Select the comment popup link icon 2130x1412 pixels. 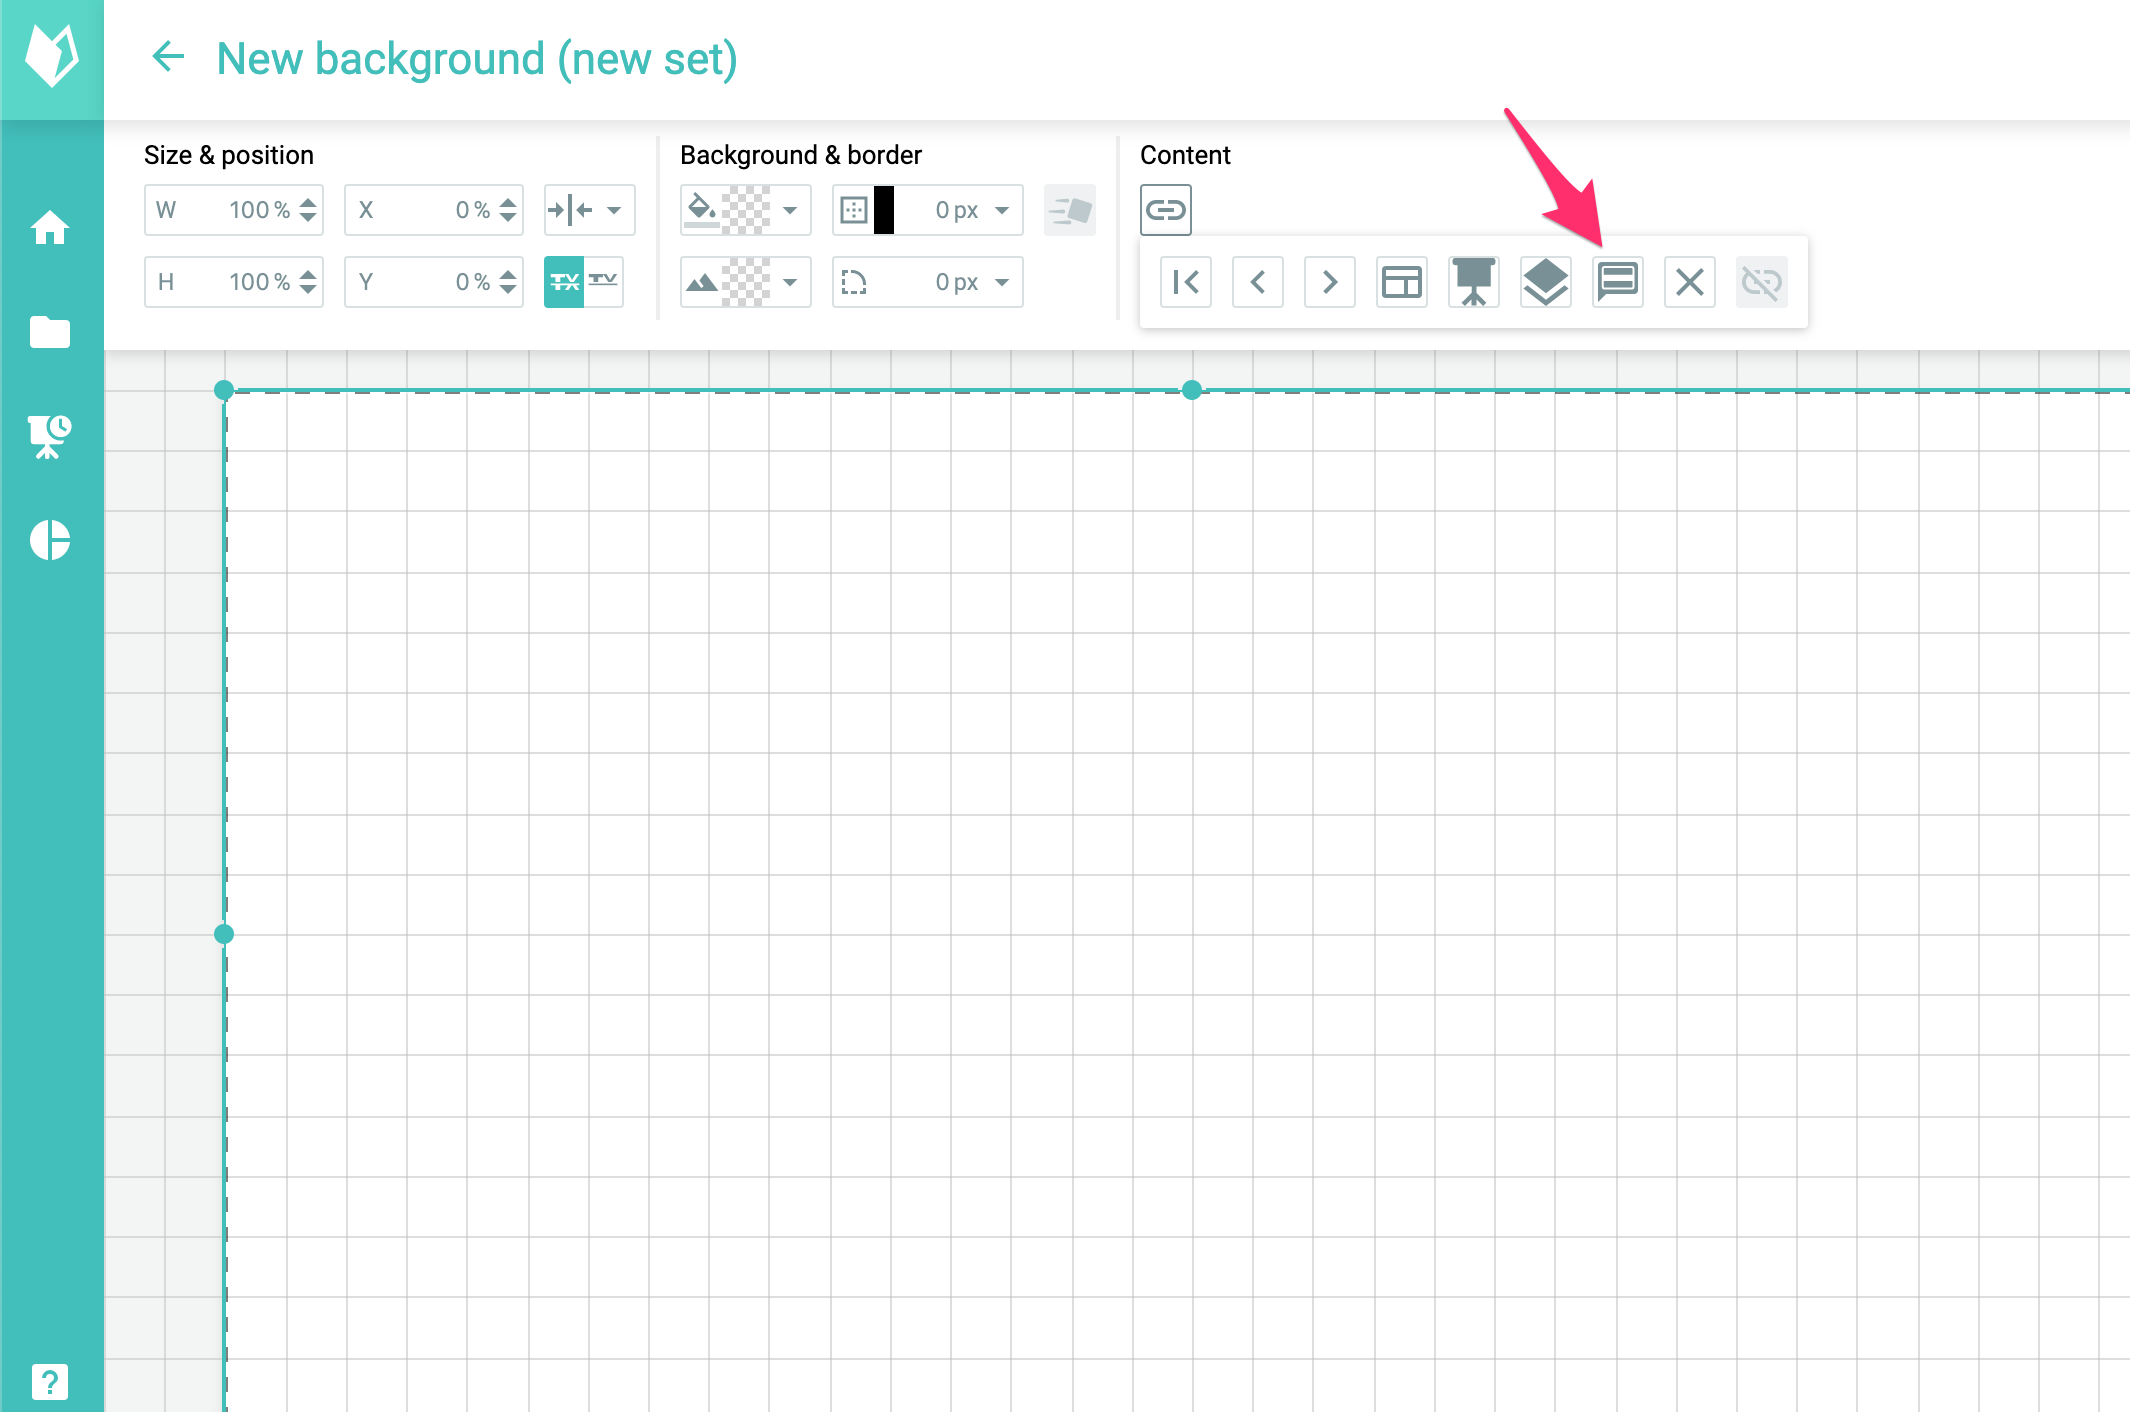click(1618, 282)
